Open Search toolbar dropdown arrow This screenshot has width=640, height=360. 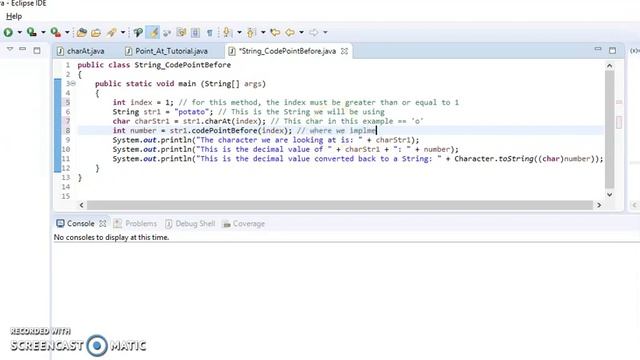[122, 32]
